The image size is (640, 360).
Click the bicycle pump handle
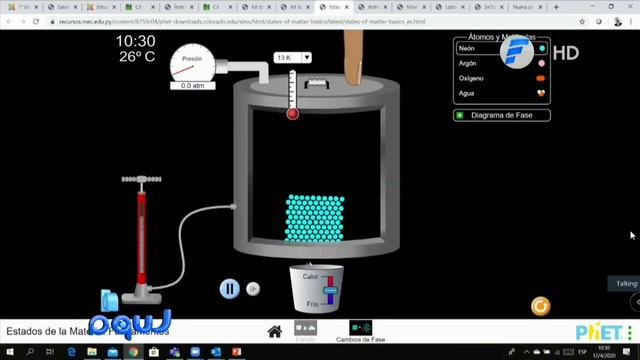[x=142, y=179]
